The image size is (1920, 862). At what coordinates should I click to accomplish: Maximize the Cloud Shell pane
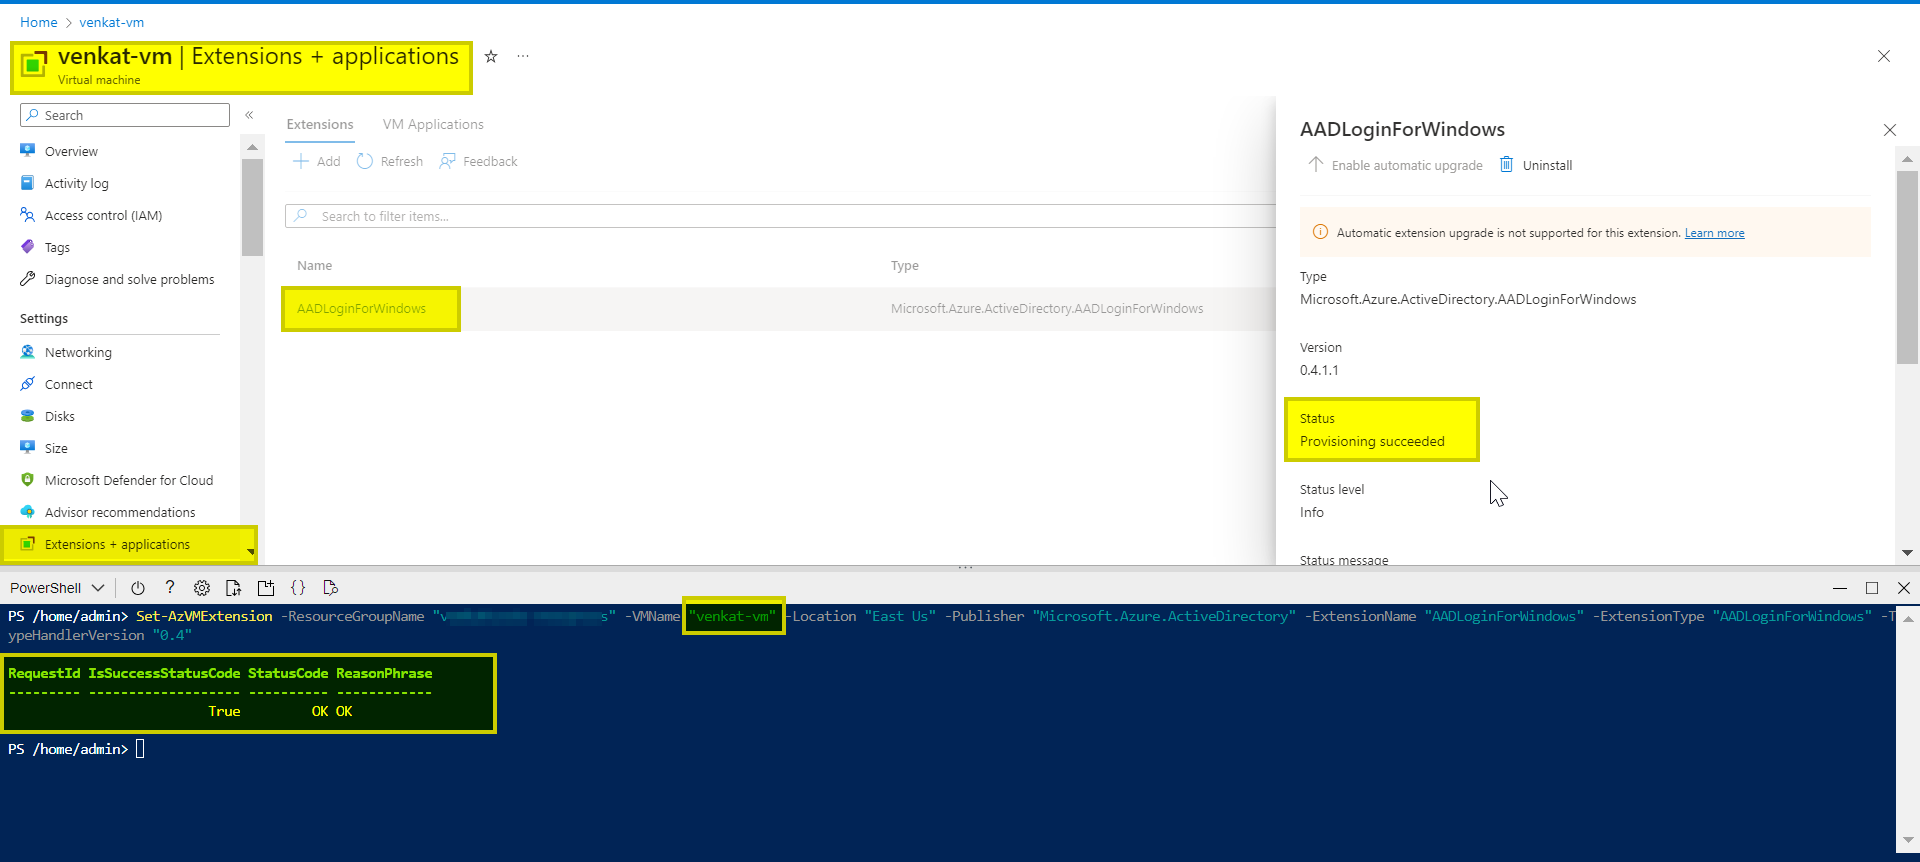(1872, 588)
